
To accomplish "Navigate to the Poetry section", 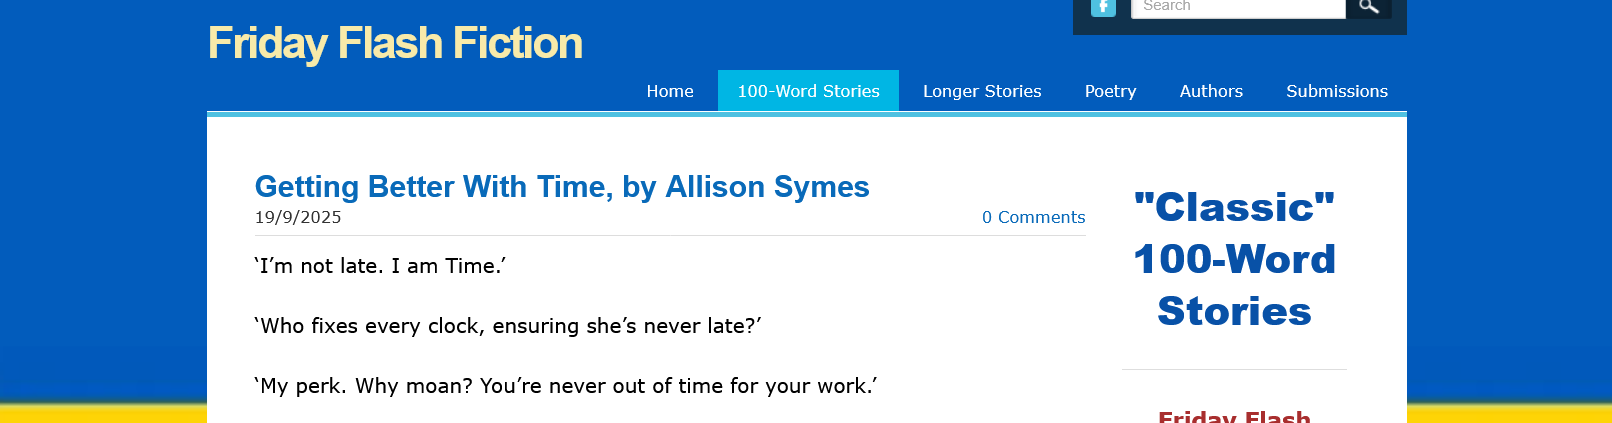I will [1110, 91].
